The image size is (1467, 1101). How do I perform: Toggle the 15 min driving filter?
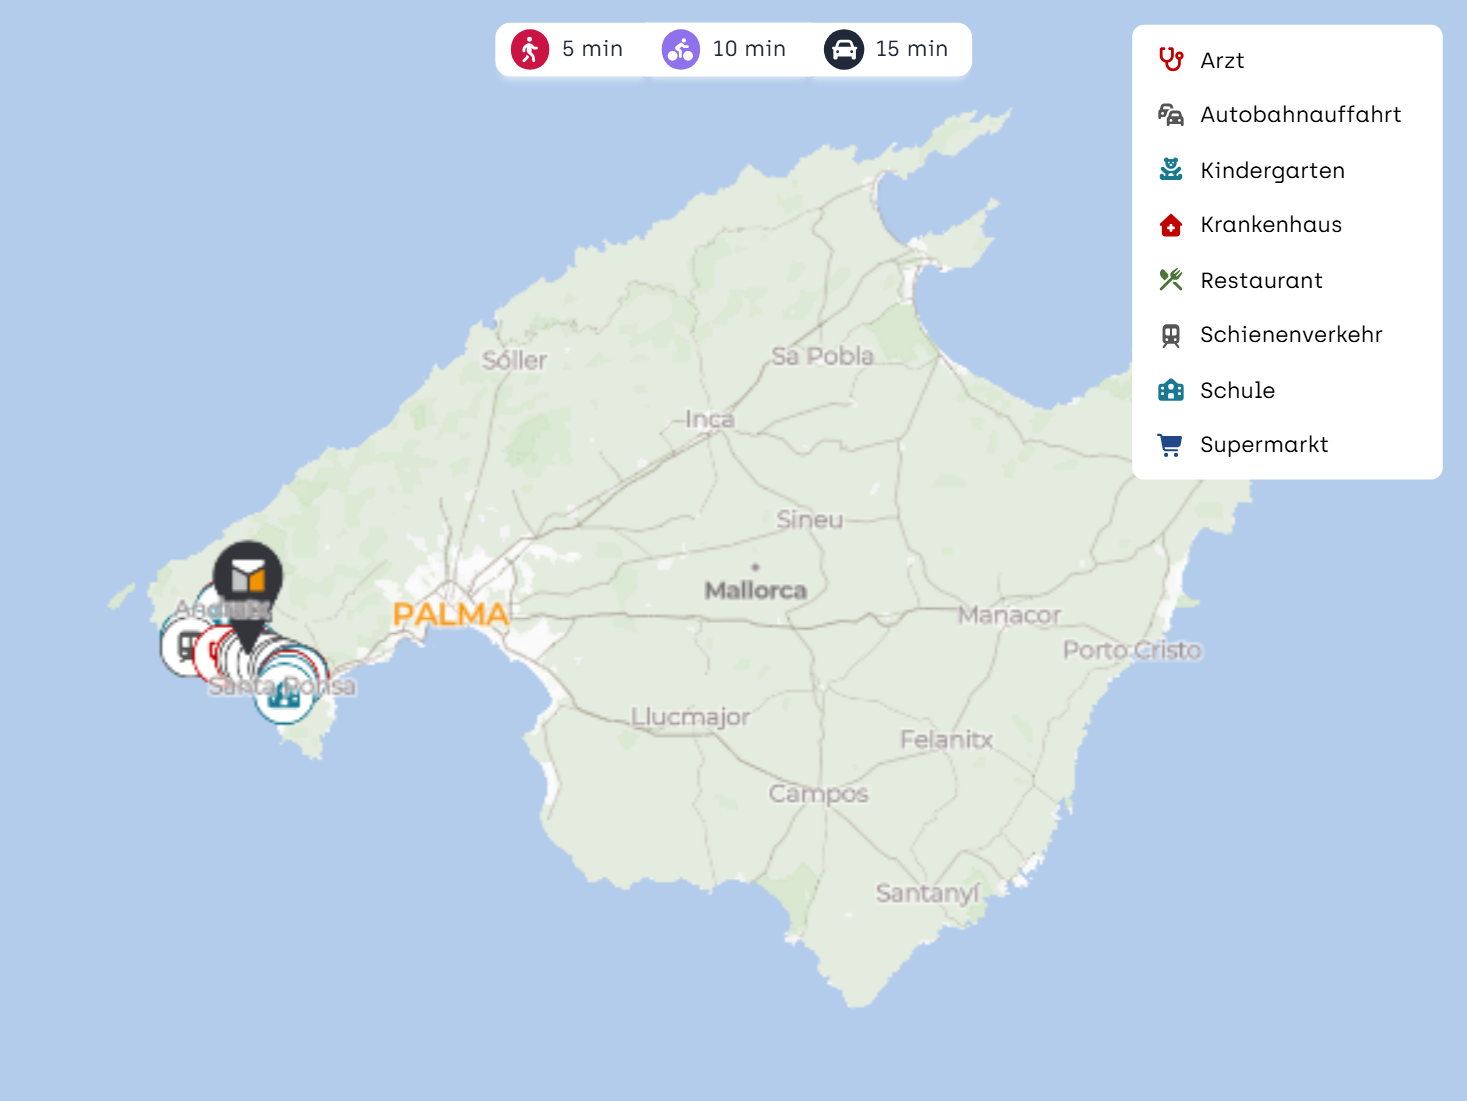886,49
